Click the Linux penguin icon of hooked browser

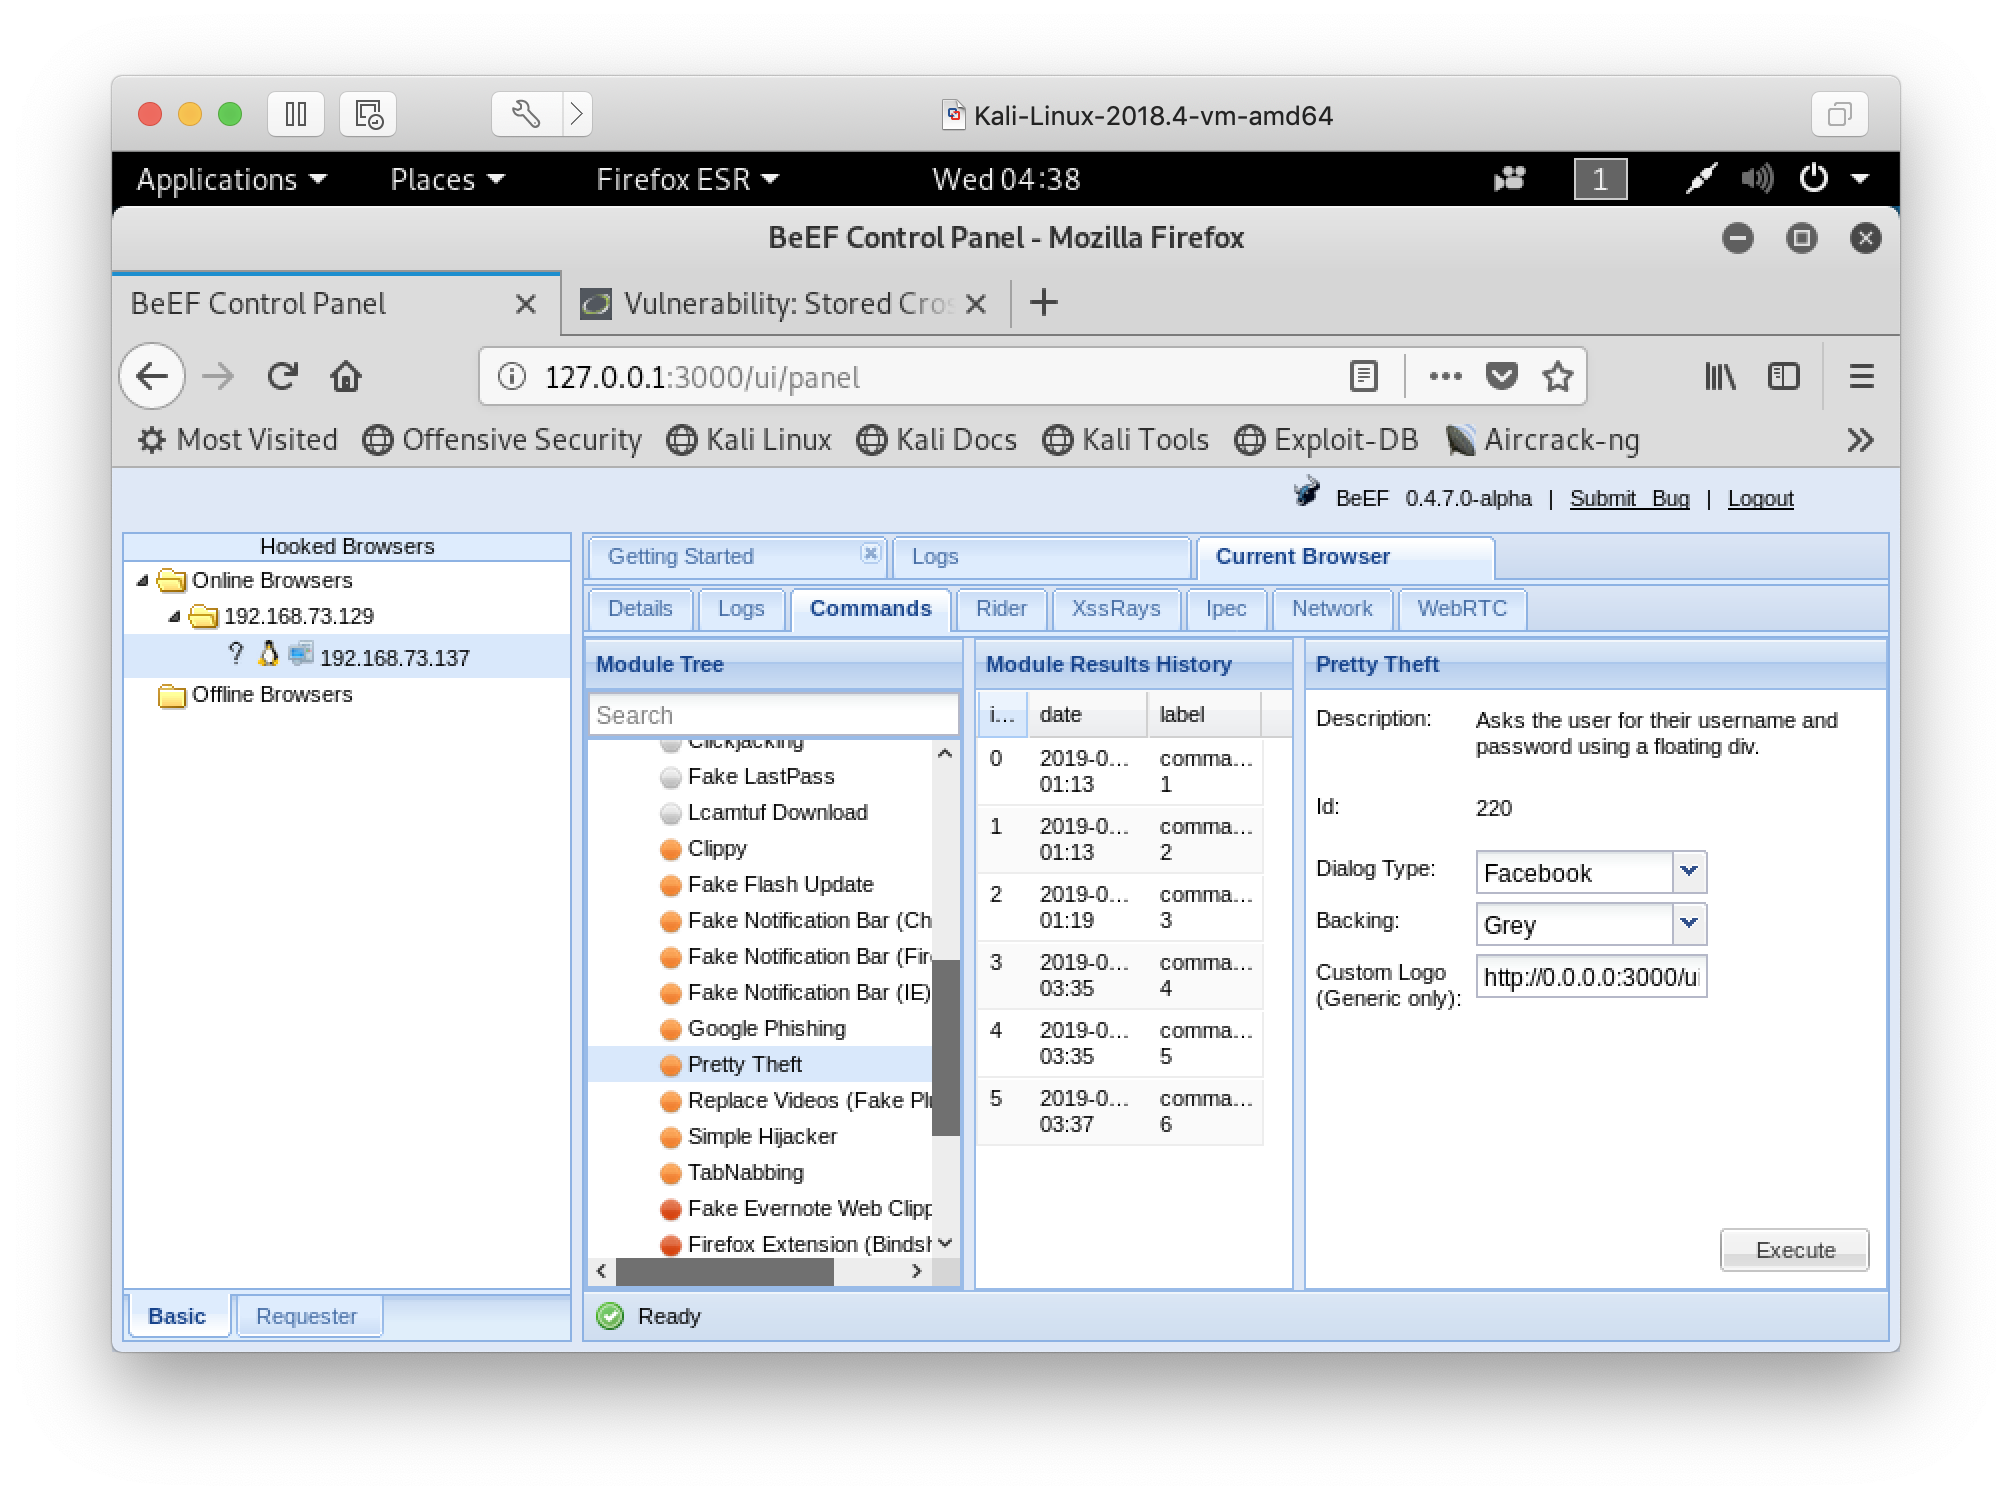tap(268, 654)
